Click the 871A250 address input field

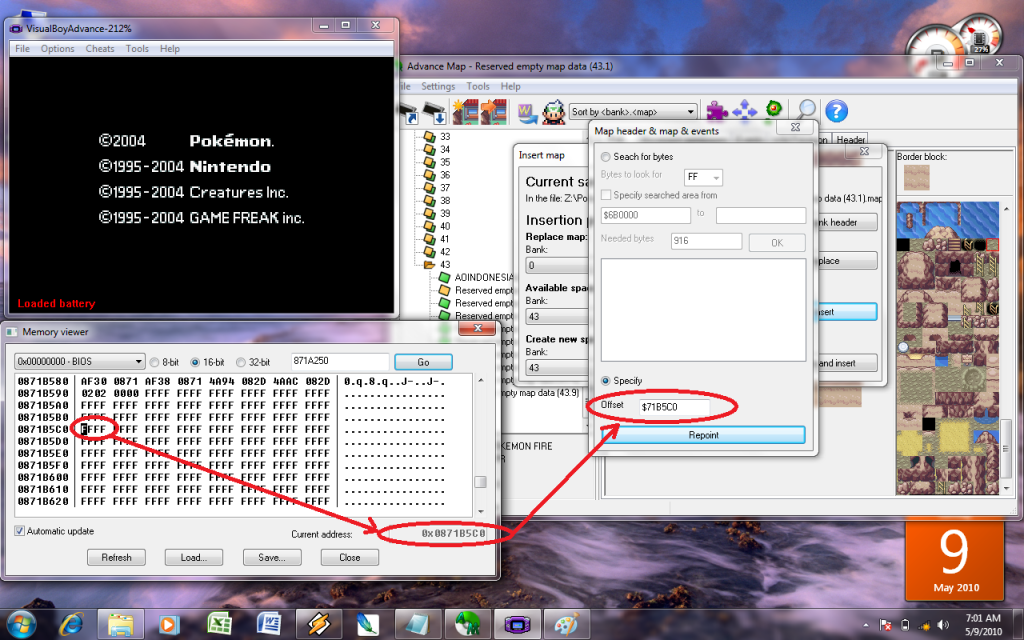tap(340, 361)
